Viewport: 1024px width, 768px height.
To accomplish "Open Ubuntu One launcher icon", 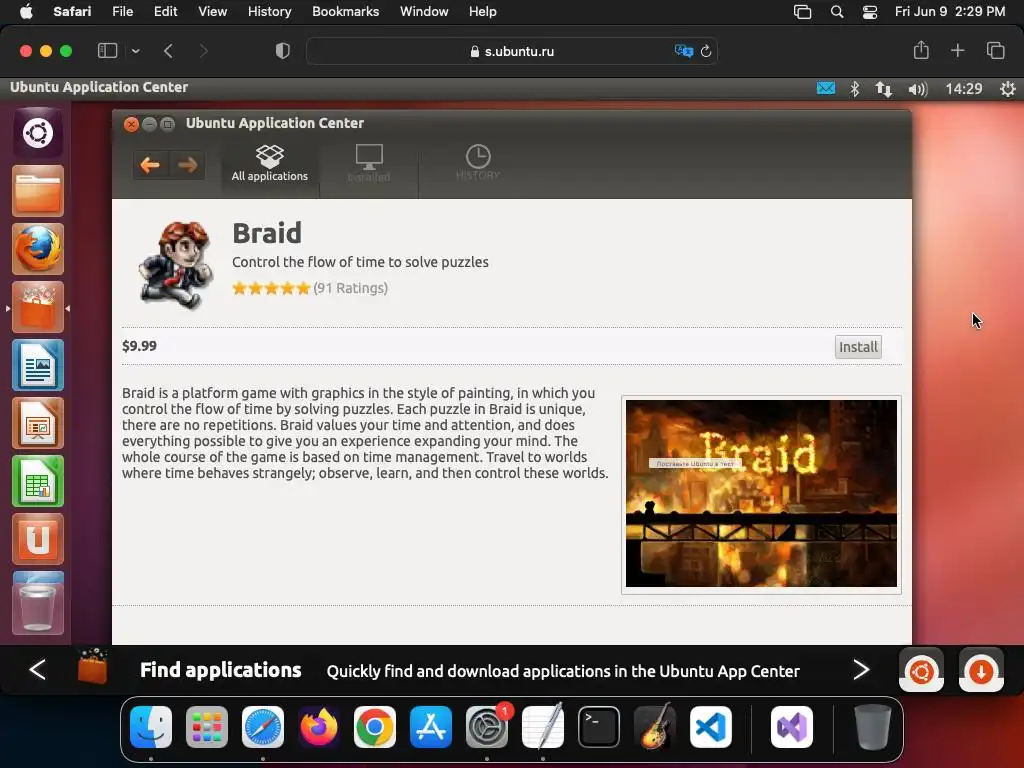I will (x=38, y=539).
